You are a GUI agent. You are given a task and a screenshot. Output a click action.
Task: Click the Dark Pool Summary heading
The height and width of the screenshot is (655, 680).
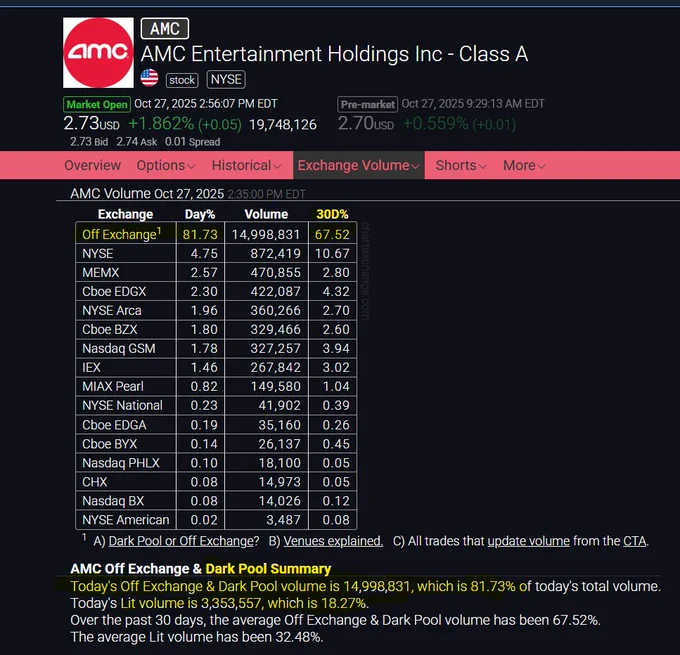[x=268, y=569]
